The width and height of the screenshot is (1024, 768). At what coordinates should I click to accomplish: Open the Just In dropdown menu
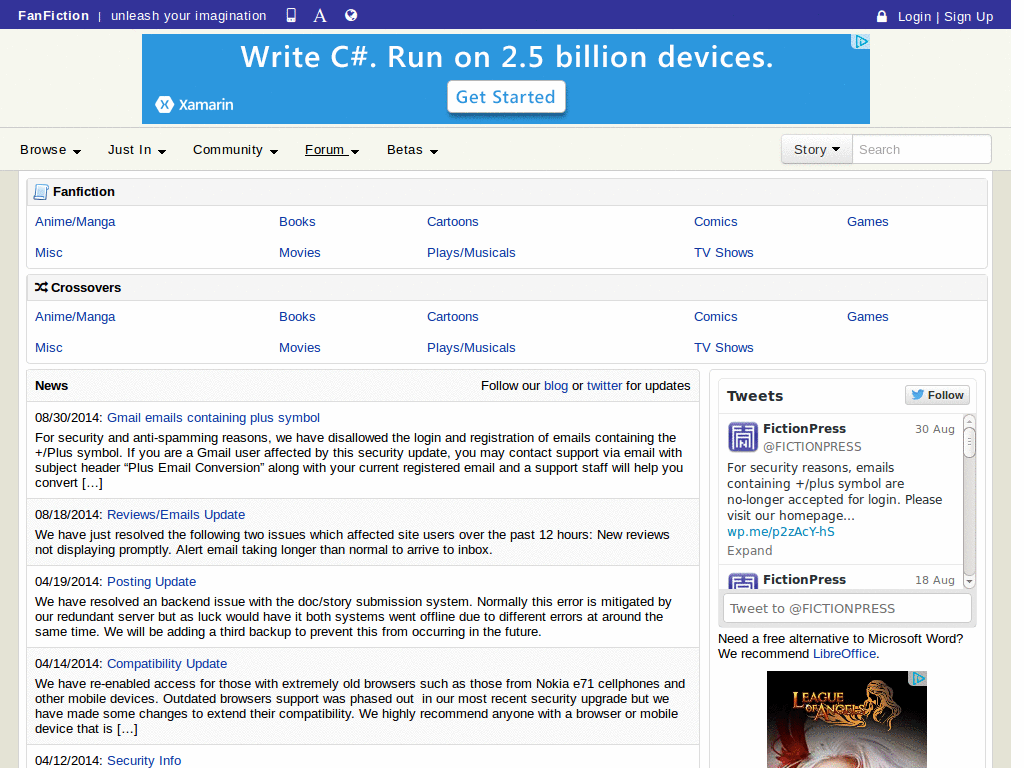click(136, 150)
